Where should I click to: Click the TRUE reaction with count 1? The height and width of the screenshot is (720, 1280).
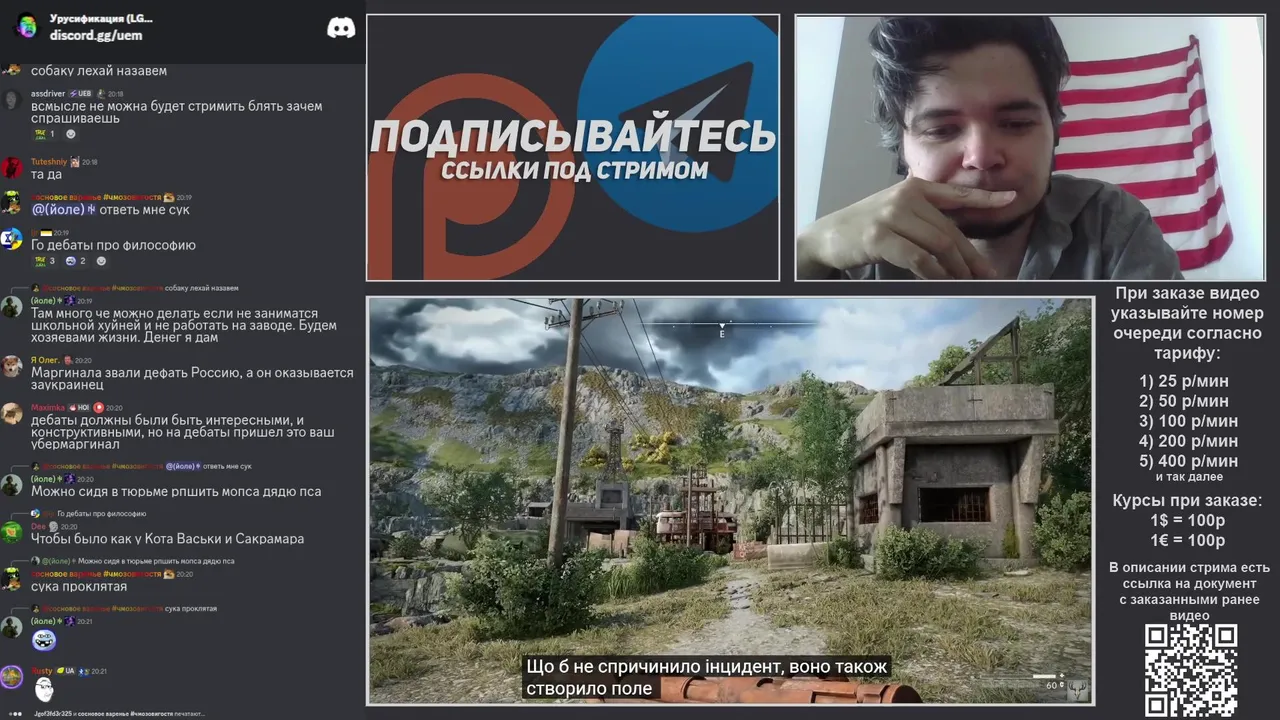click(44, 134)
